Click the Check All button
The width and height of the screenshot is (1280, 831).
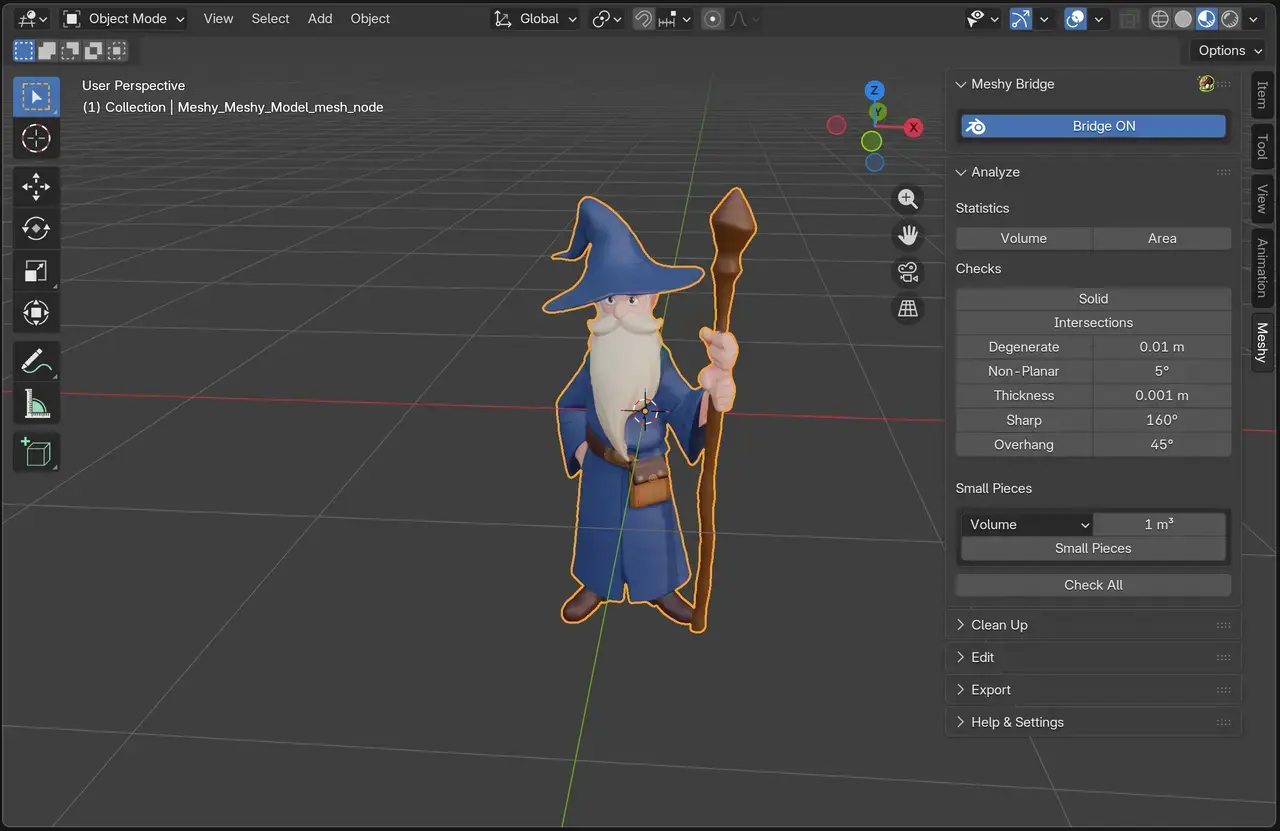click(1093, 585)
